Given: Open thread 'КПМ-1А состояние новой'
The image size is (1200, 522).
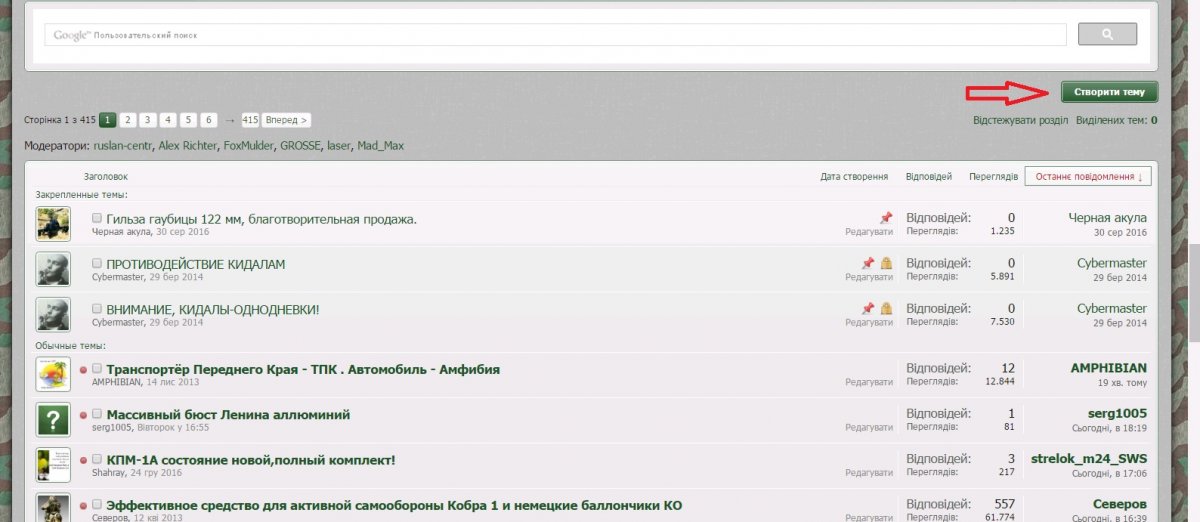Looking at the screenshot, I should pos(251,460).
